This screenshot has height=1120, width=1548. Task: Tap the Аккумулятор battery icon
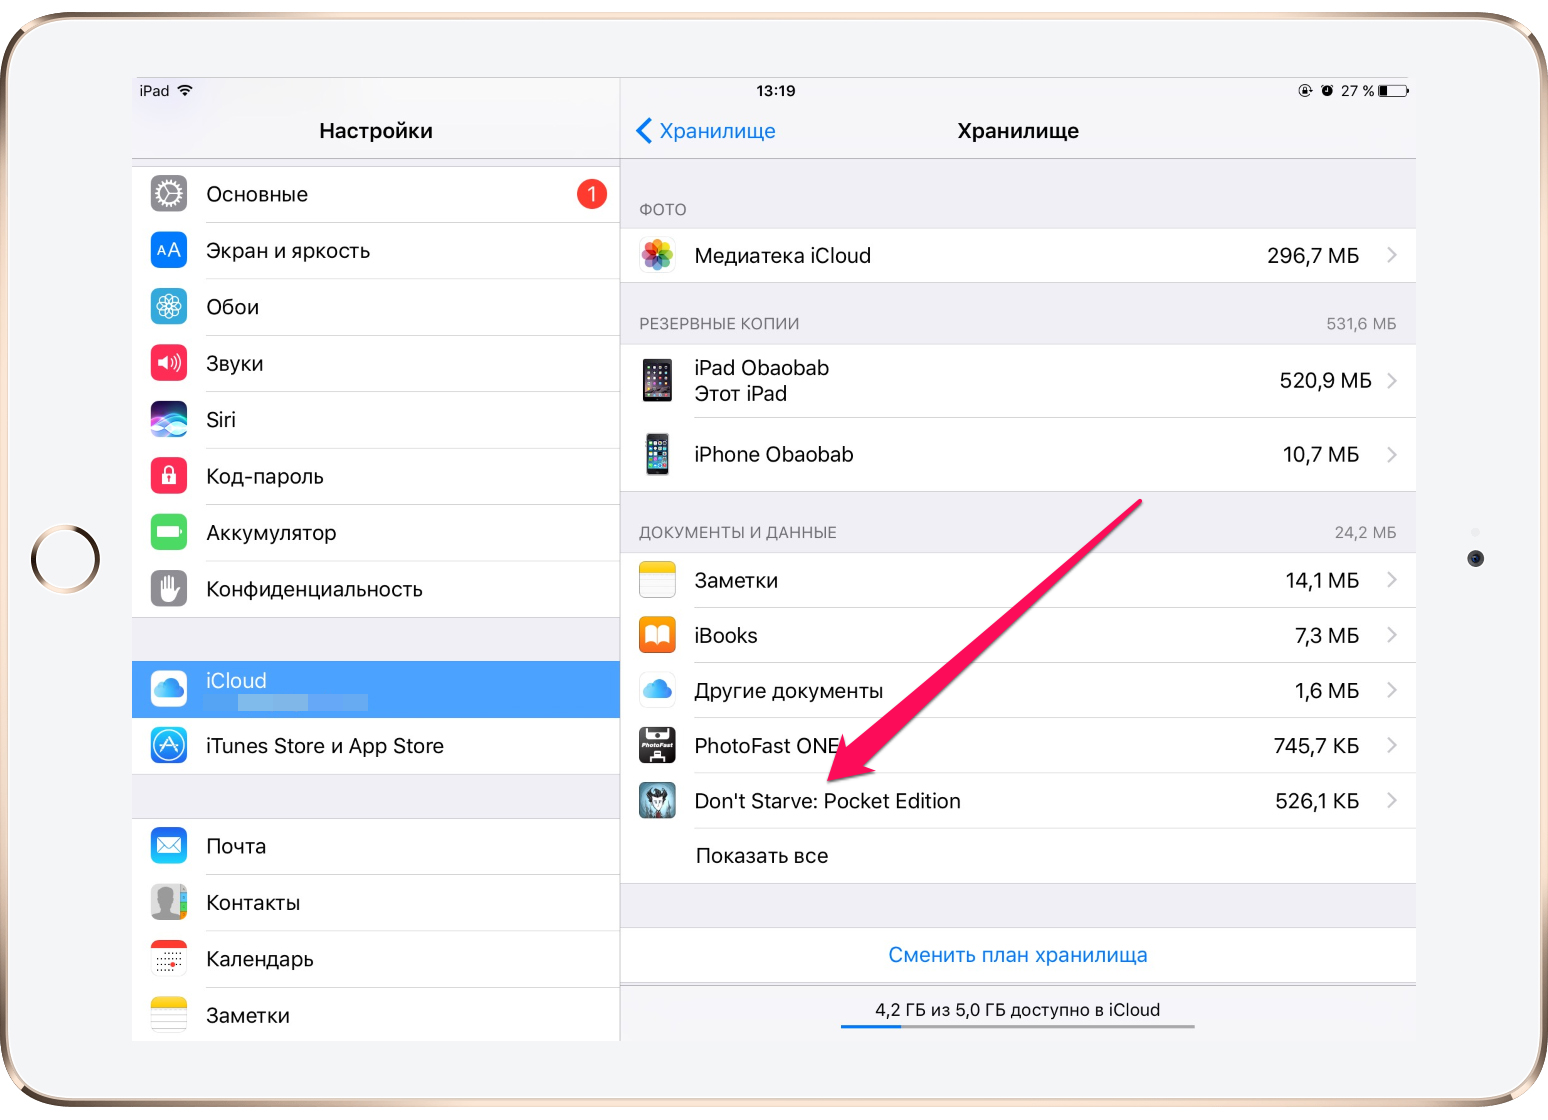[169, 532]
